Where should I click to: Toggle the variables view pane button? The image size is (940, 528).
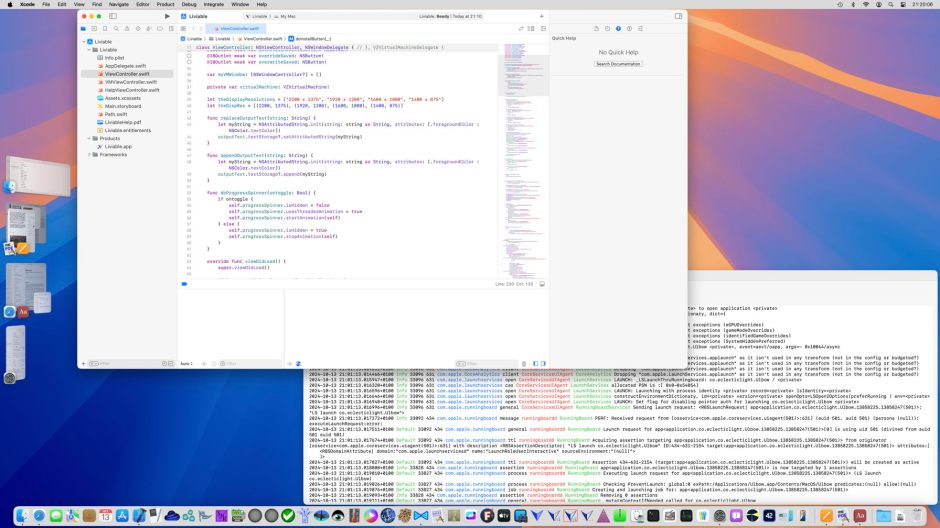click(x=535, y=364)
